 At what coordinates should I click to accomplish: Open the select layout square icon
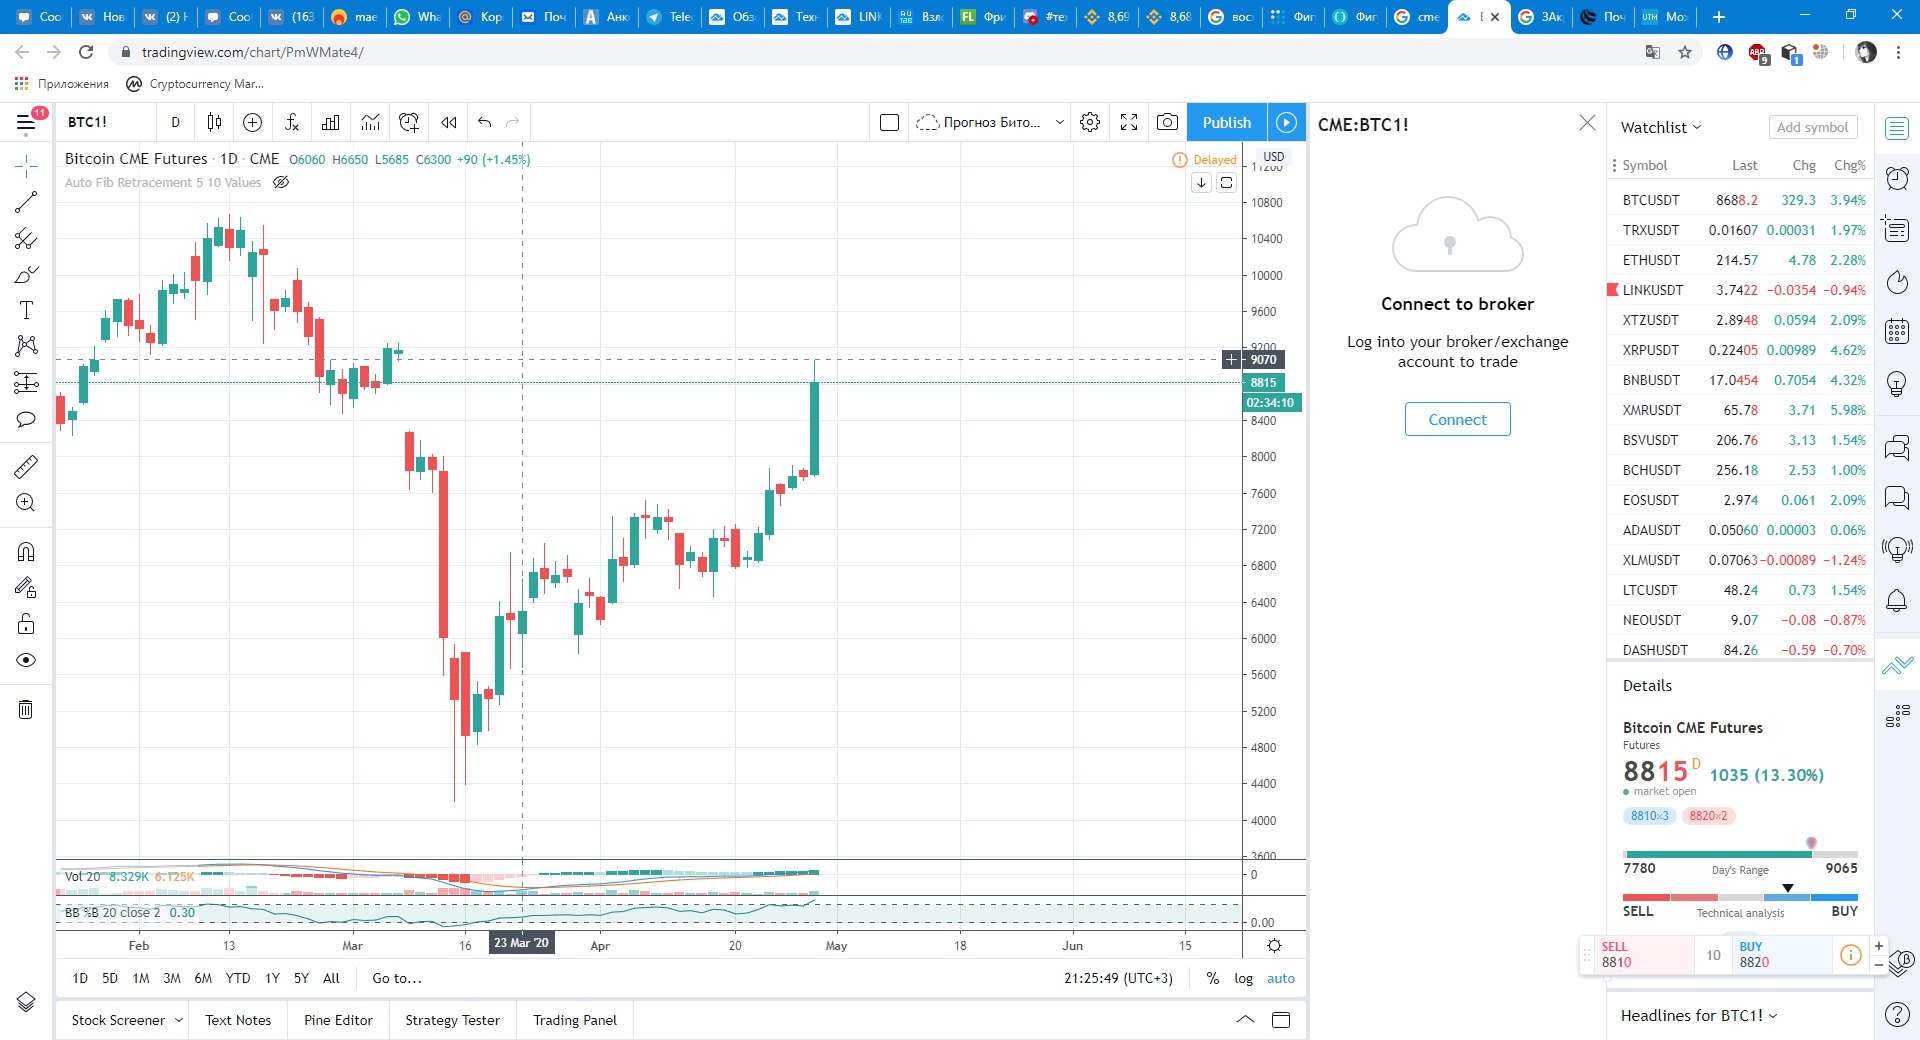tap(889, 122)
